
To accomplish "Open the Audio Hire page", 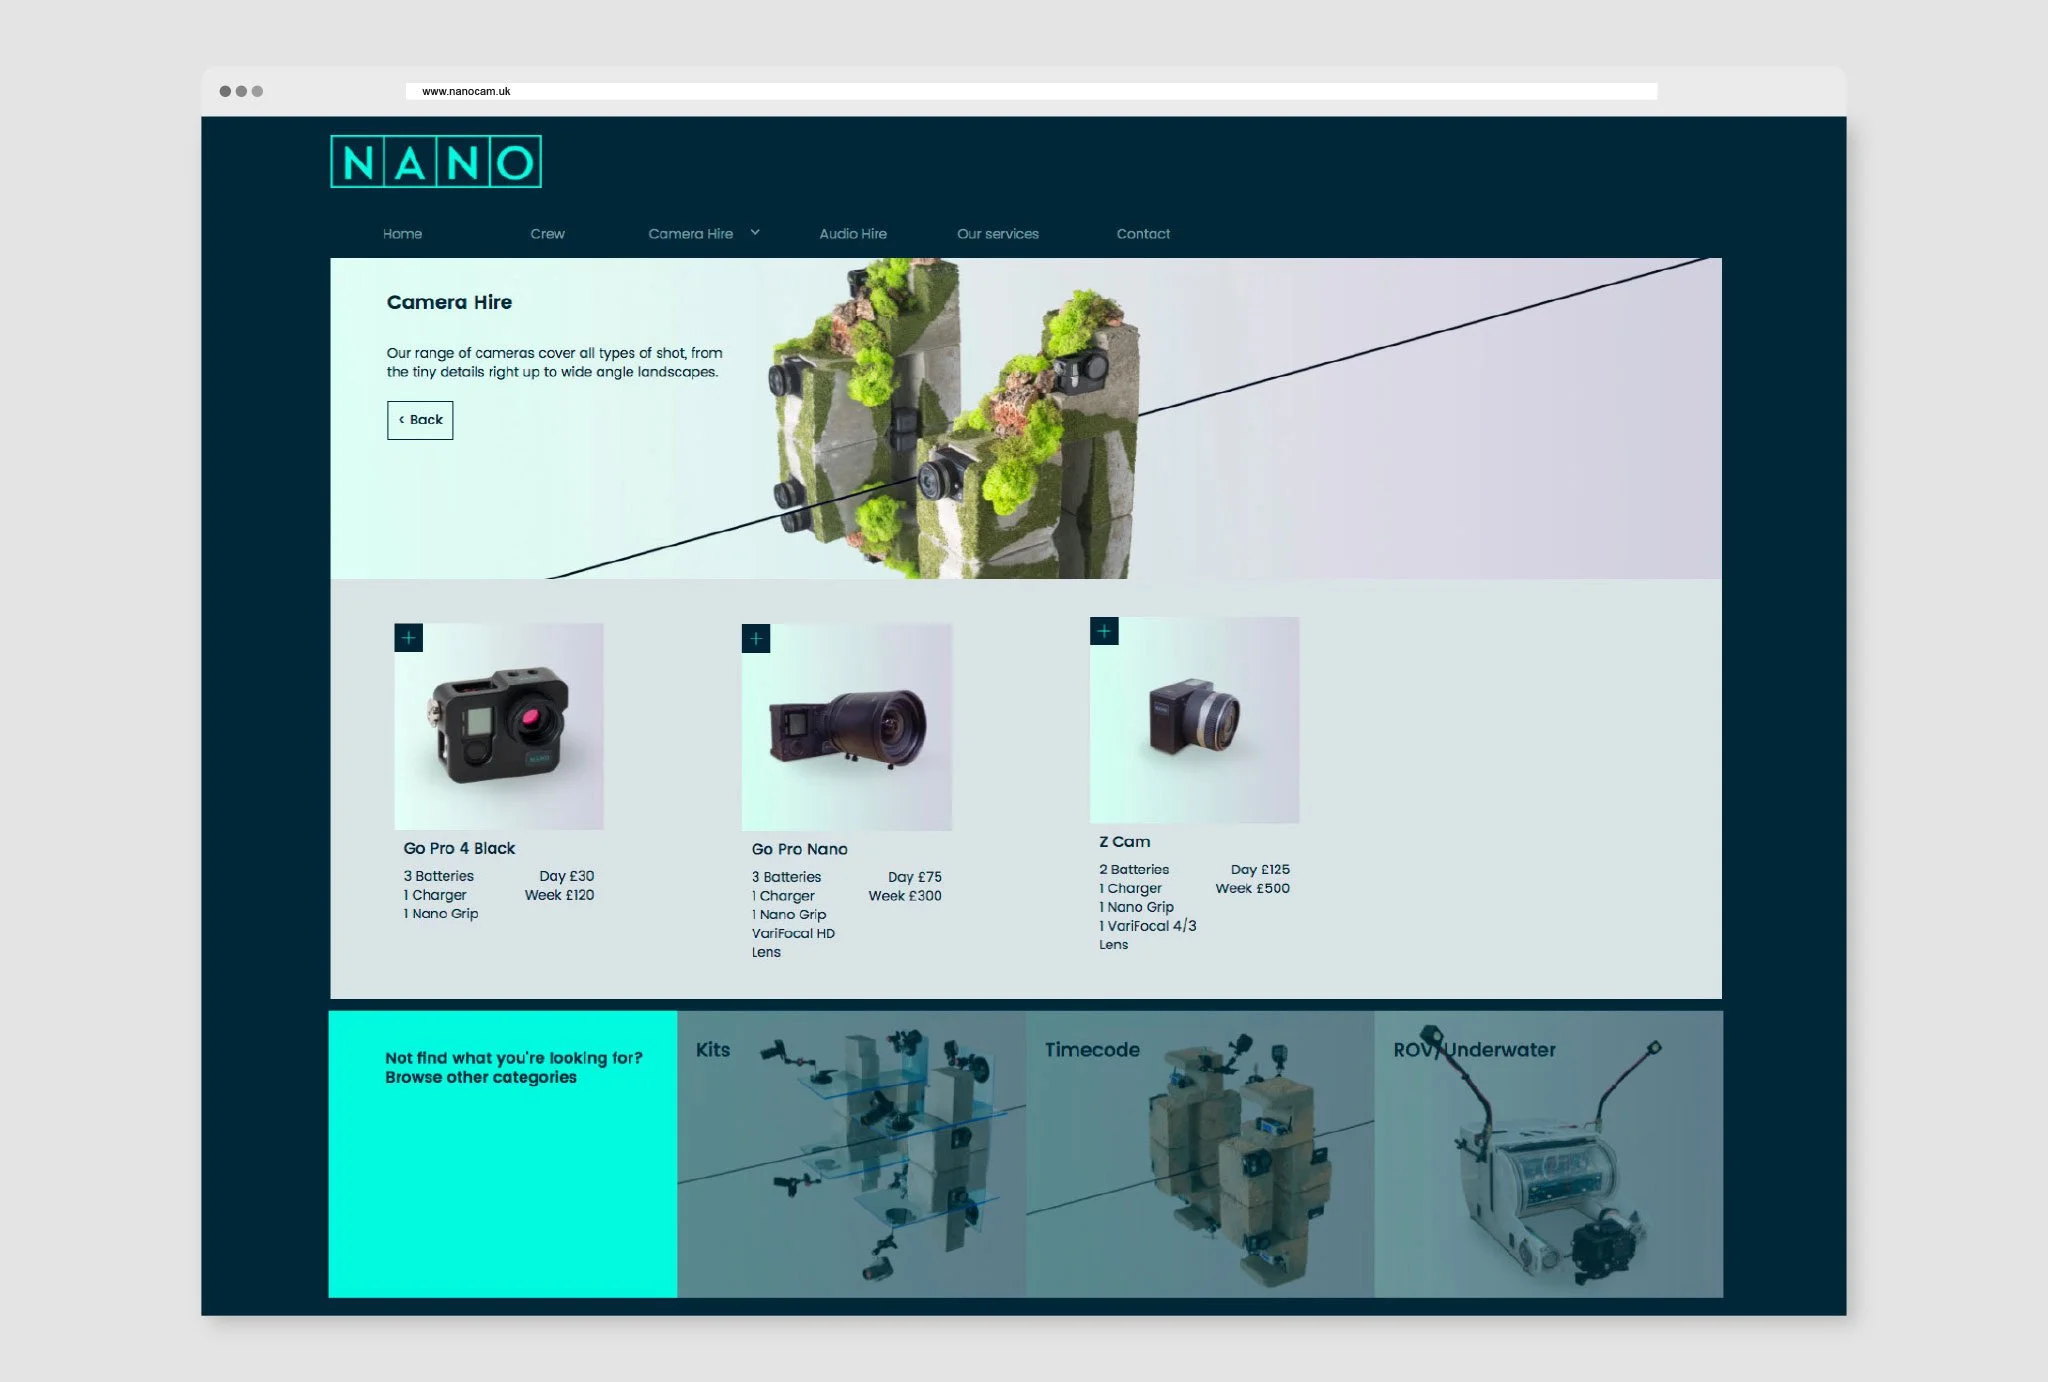I will coord(853,234).
